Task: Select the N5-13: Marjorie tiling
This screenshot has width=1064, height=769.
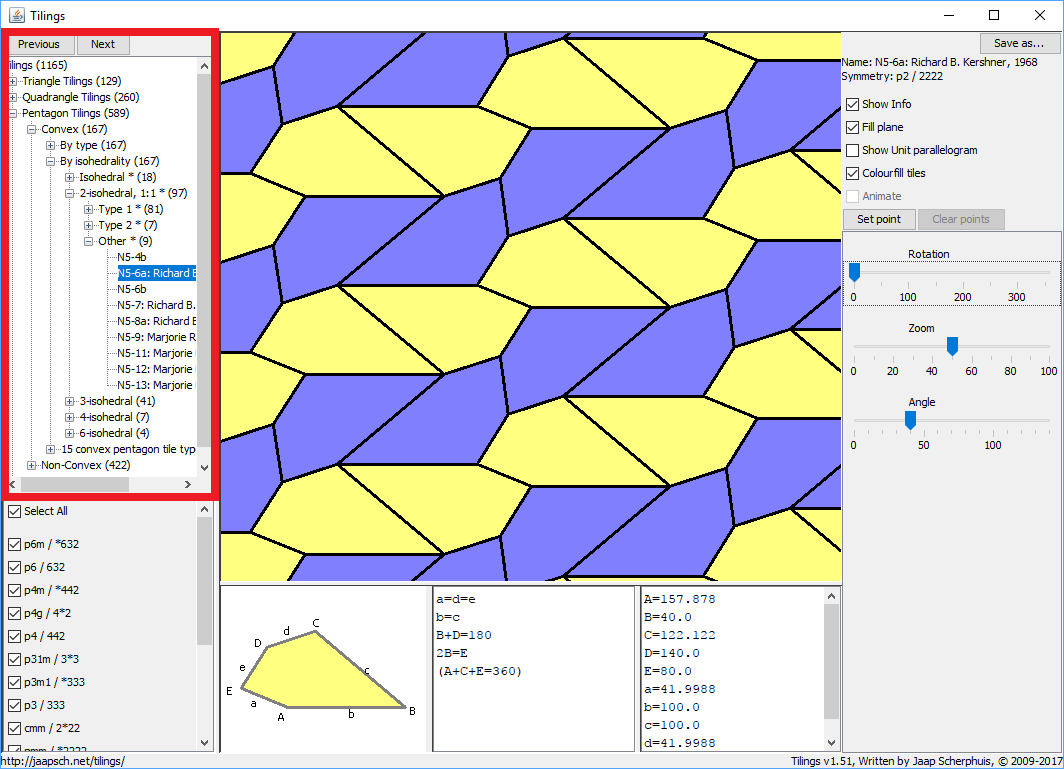Action: pos(156,385)
